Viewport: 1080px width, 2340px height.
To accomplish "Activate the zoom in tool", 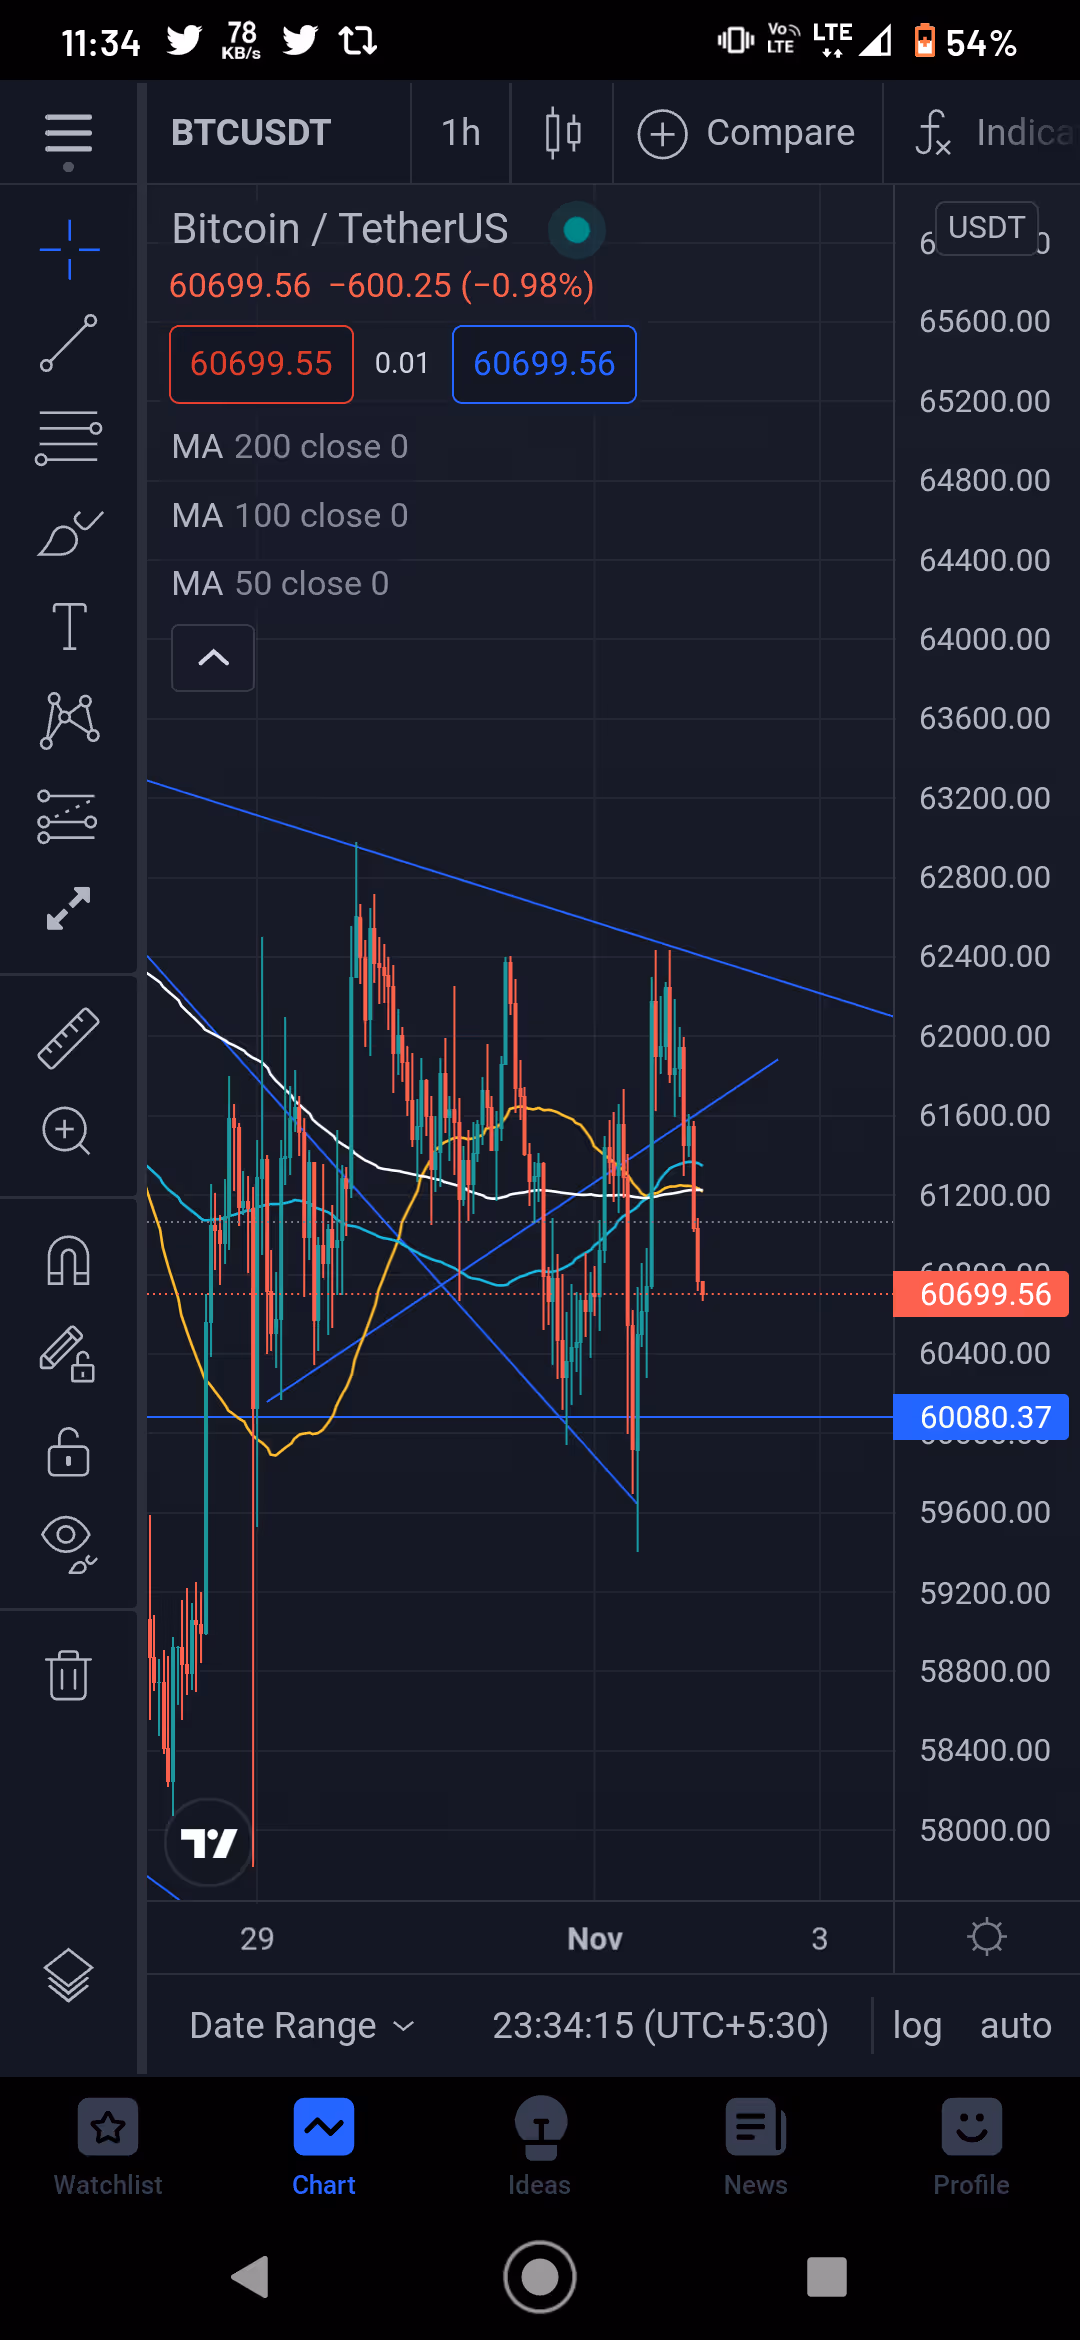I will click(x=67, y=1131).
